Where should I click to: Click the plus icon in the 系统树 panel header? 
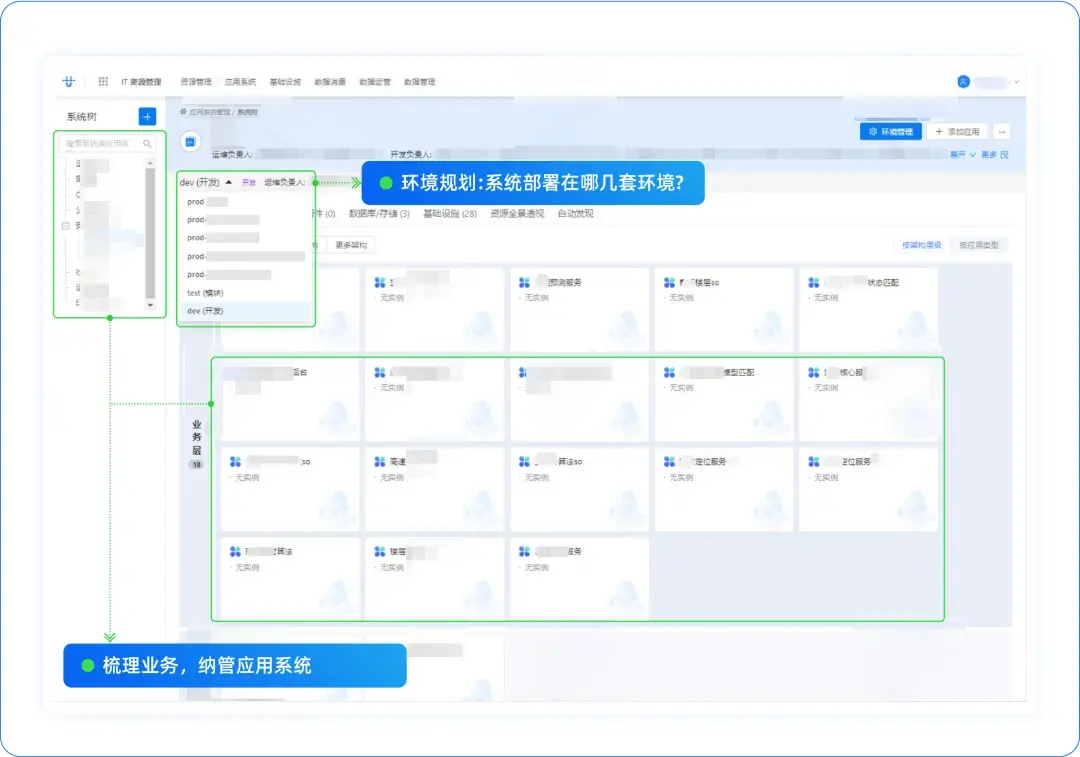(x=148, y=116)
